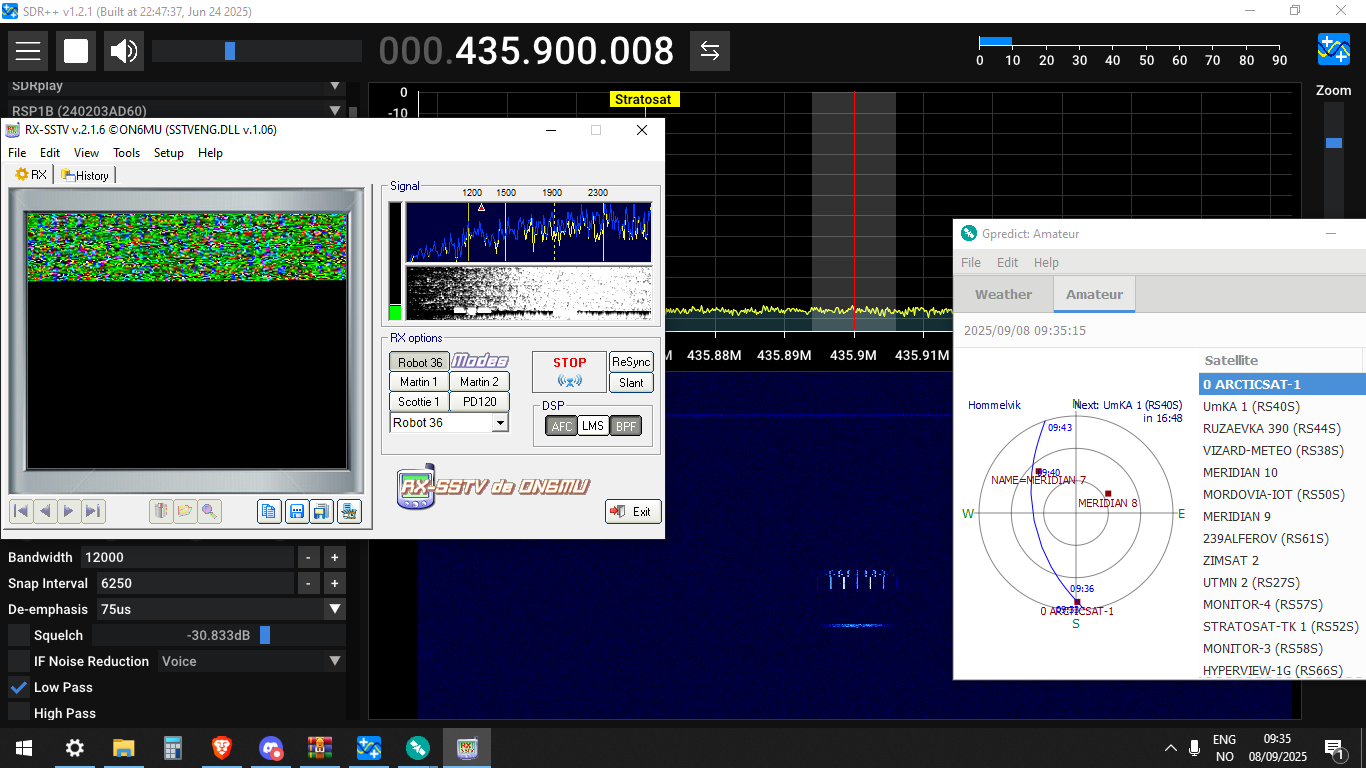Open the IF Noise Reduction Voice dropdown
Viewport: 1366px width, 768px height.
pos(335,661)
